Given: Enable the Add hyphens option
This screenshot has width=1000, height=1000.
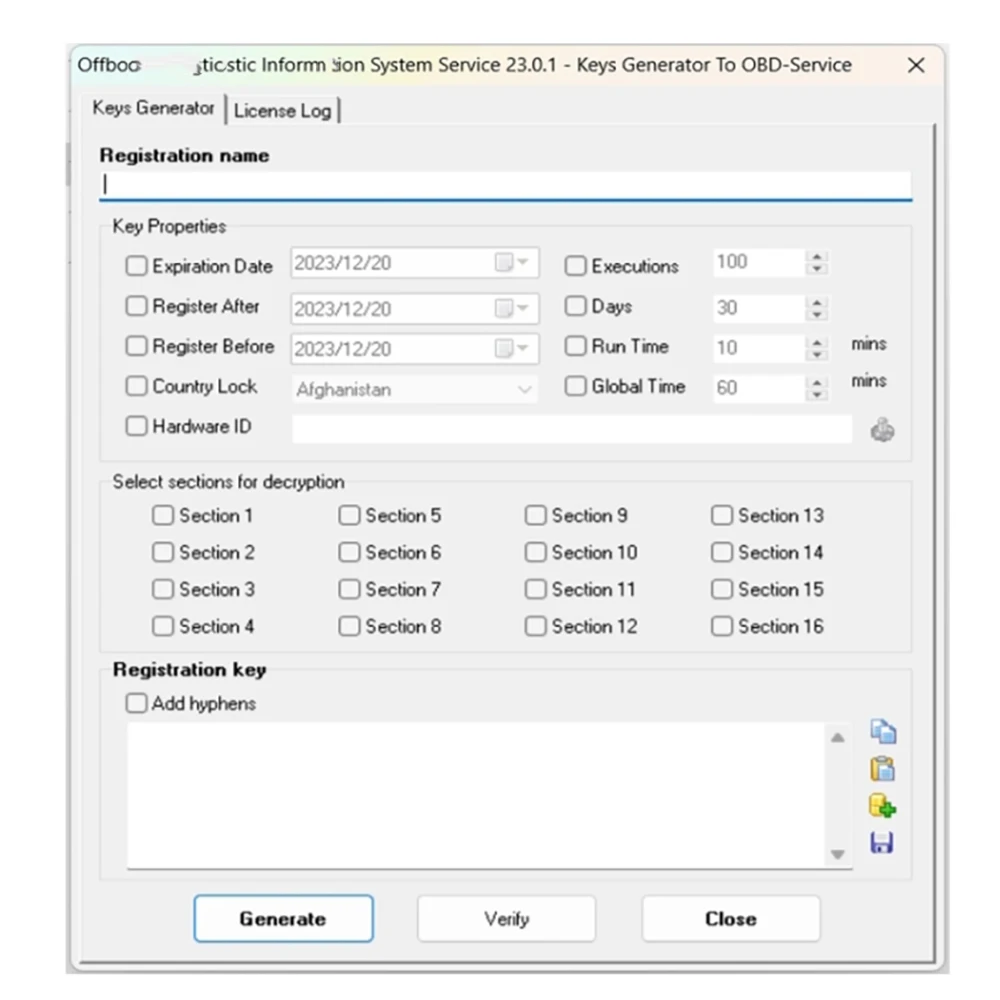Looking at the screenshot, I should coord(136,703).
